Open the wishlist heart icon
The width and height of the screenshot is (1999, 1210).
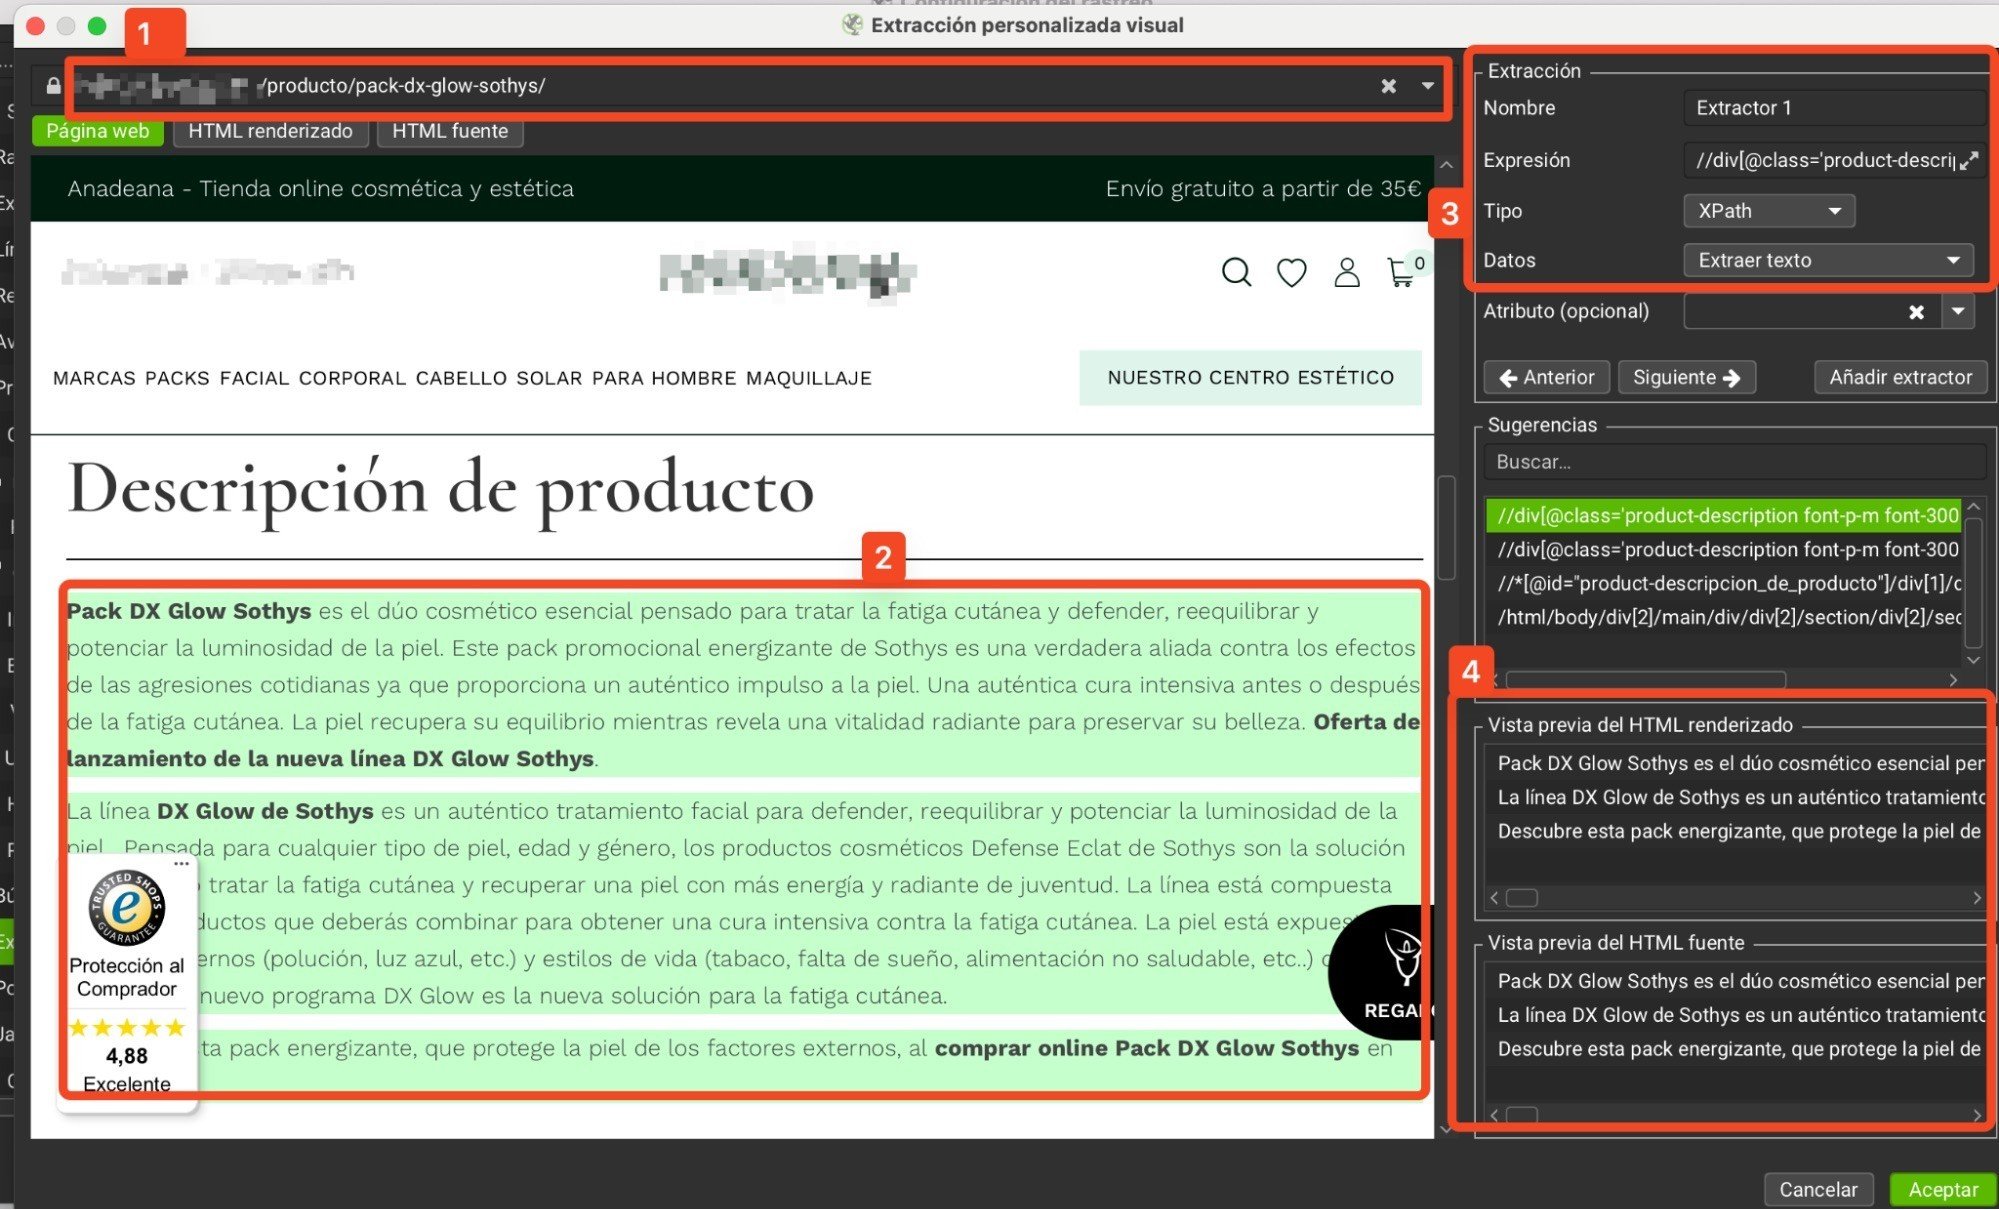[x=1291, y=272]
